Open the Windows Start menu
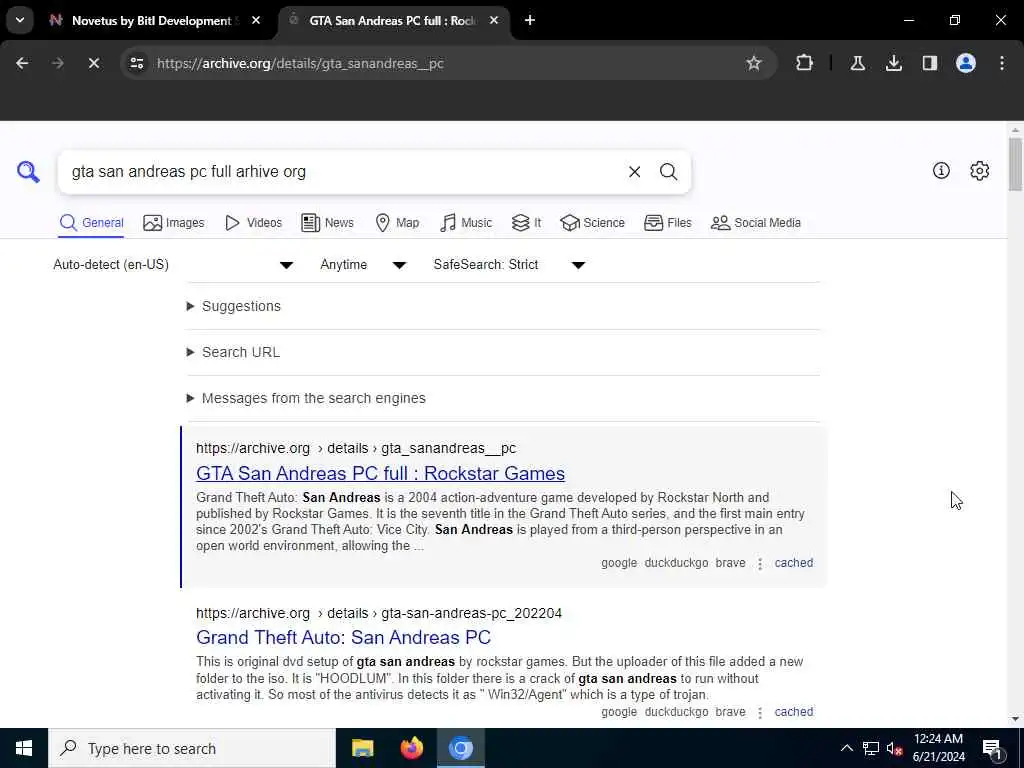This screenshot has width=1024, height=768. pyautogui.click(x=24, y=748)
